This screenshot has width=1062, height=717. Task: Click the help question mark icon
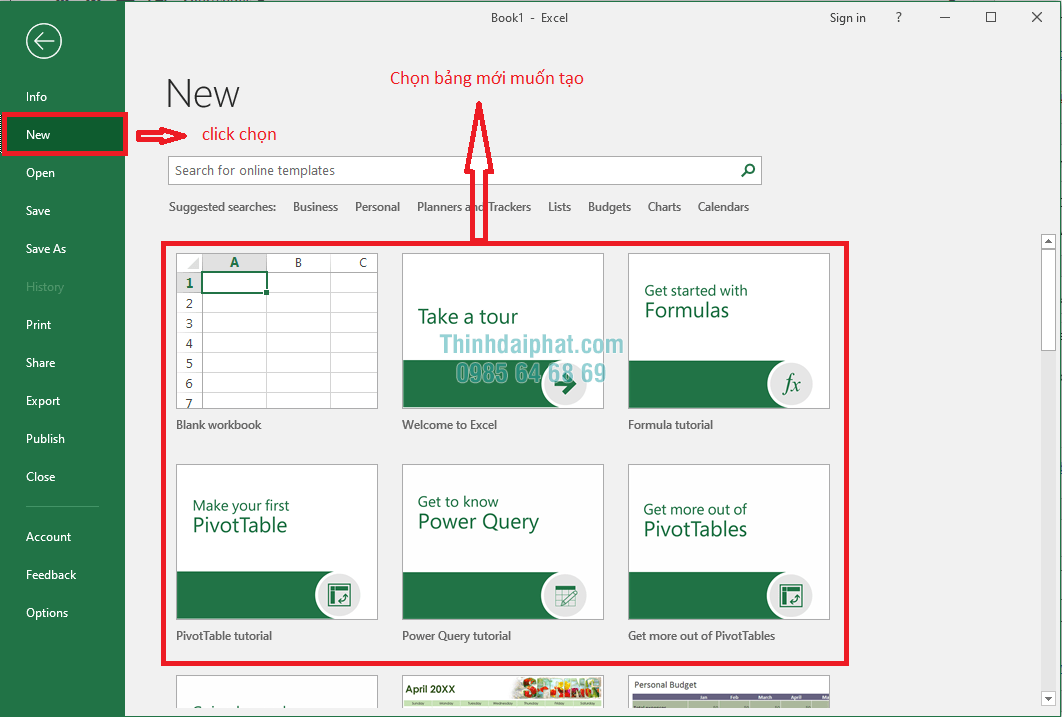coord(899,18)
